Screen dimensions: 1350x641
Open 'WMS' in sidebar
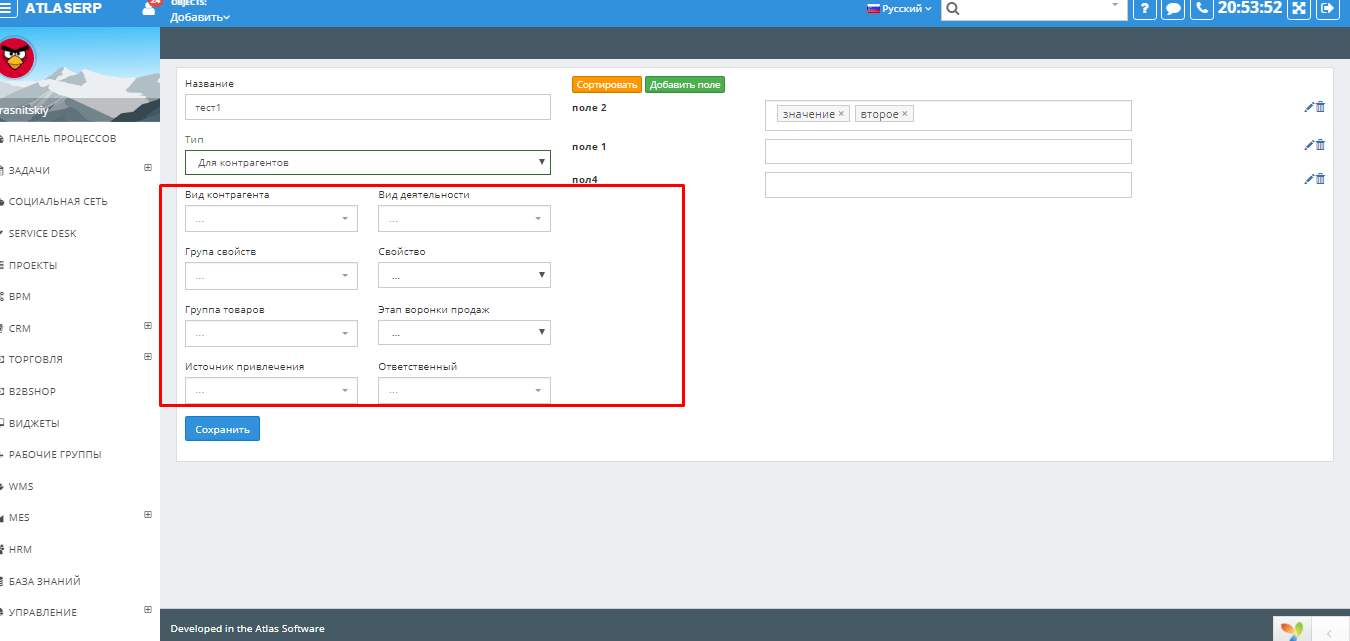coord(21,487)
